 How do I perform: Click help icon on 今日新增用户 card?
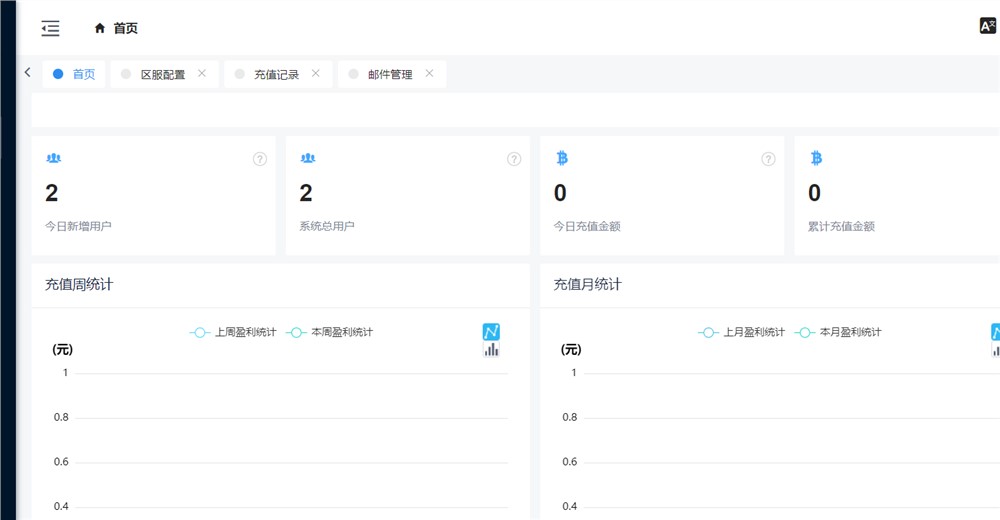pos(260,159)
